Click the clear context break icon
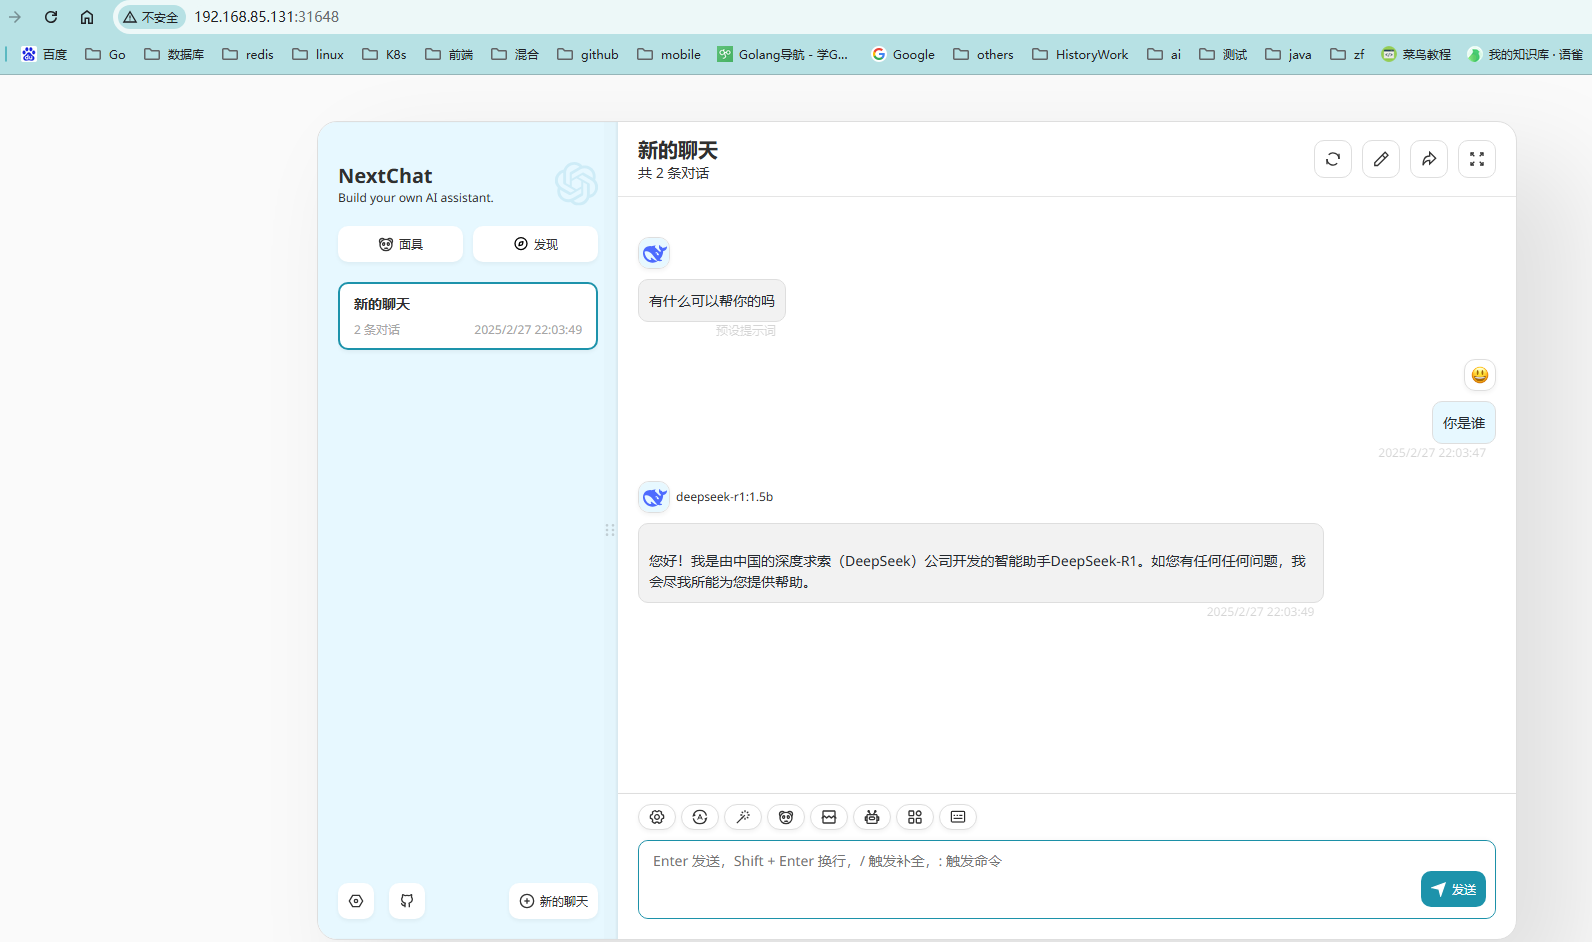 tap(829, 817)
